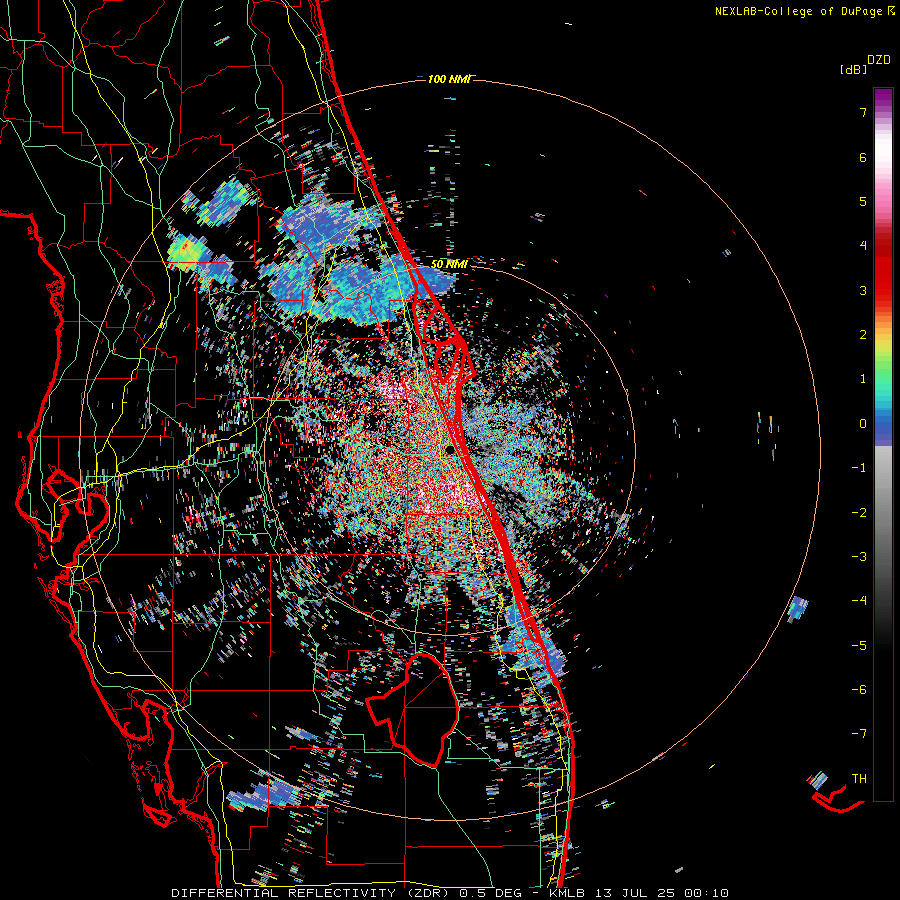Click the TH label on the color scale
This screenshot has height=900, width=900.
point(859,779)
